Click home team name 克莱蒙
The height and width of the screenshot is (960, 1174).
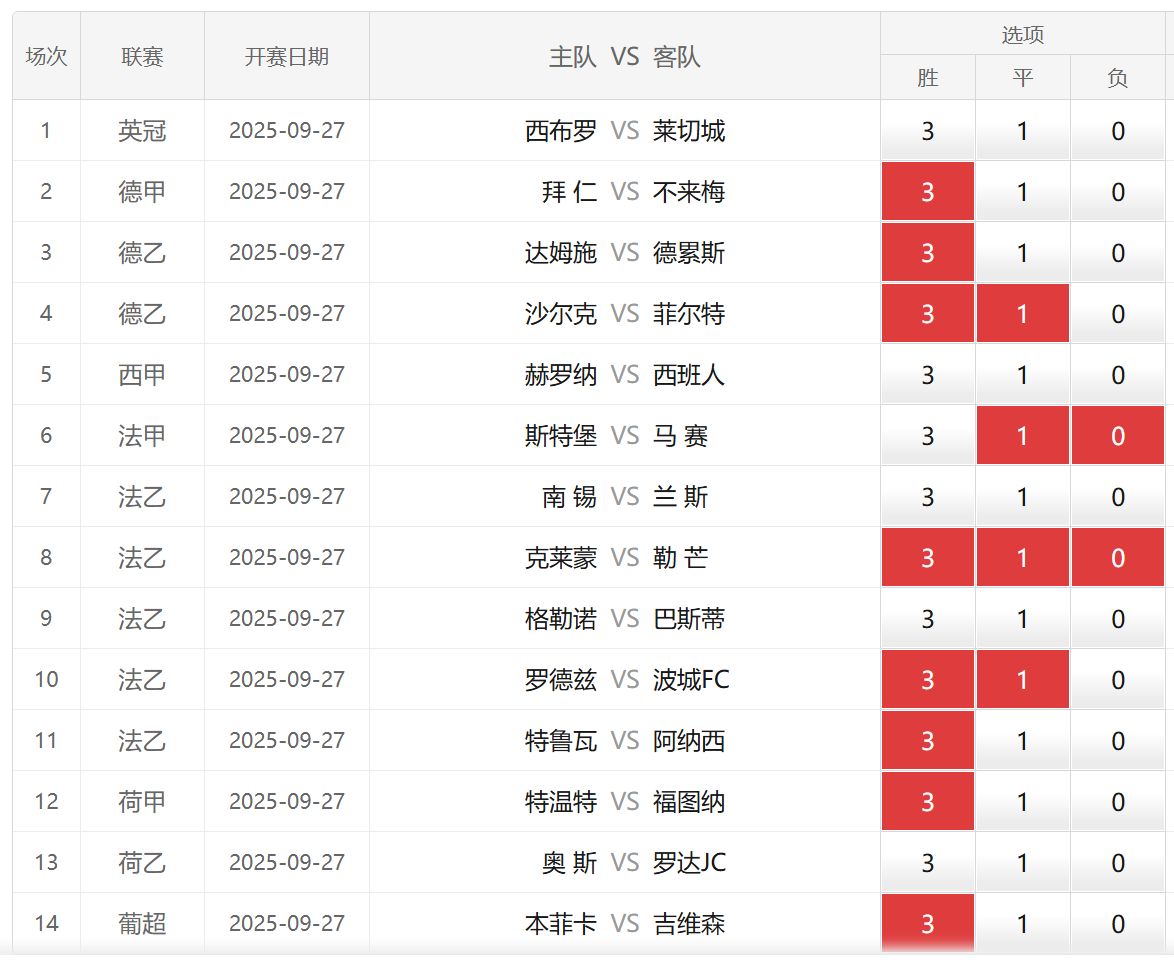point(560,558)
